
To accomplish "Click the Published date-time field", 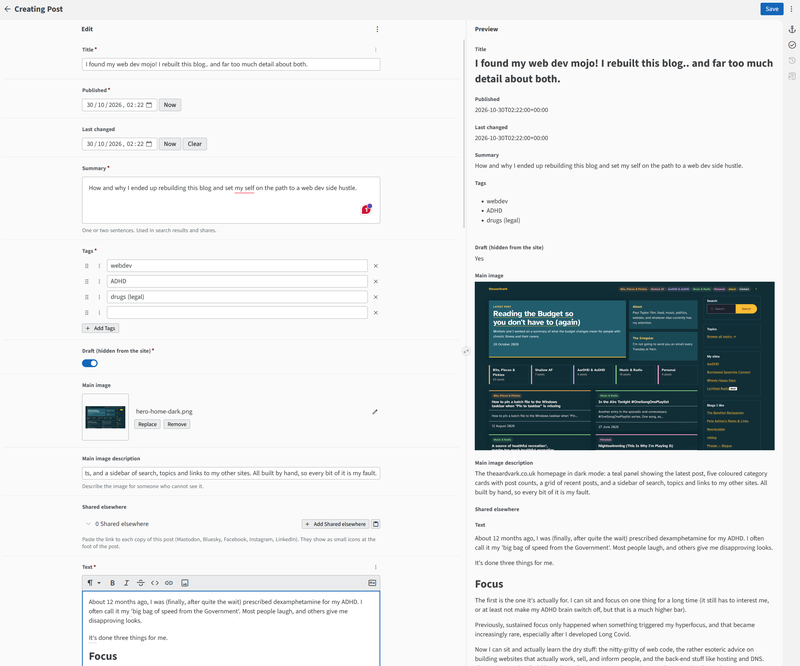I will (119, 105).
